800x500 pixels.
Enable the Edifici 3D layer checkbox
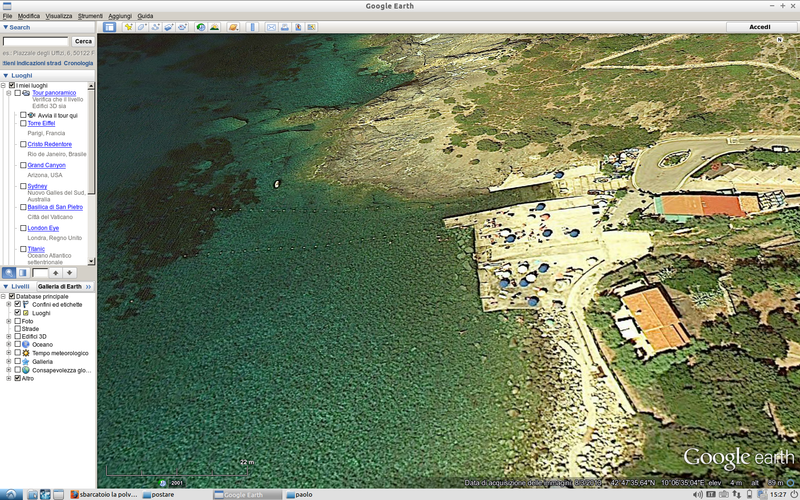17,336
